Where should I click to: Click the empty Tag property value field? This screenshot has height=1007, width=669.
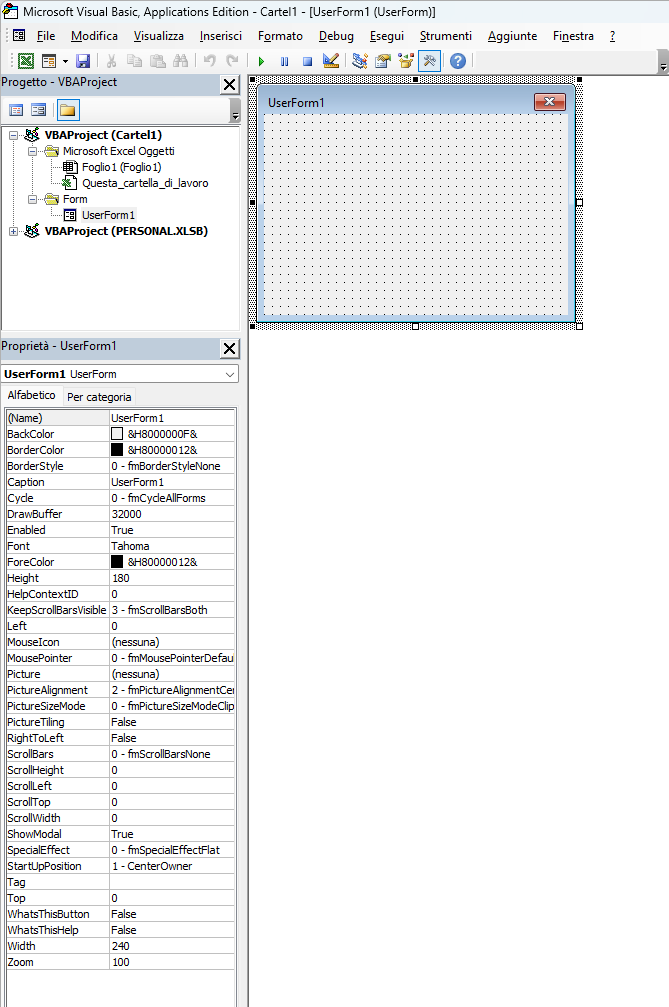pyautogui.click(x=172, y=882)
